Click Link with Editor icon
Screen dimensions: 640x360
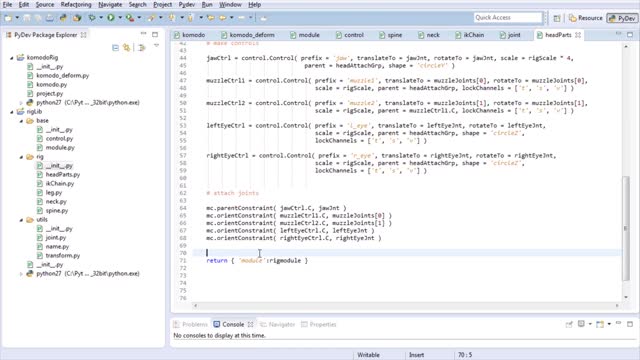point(127,48)
